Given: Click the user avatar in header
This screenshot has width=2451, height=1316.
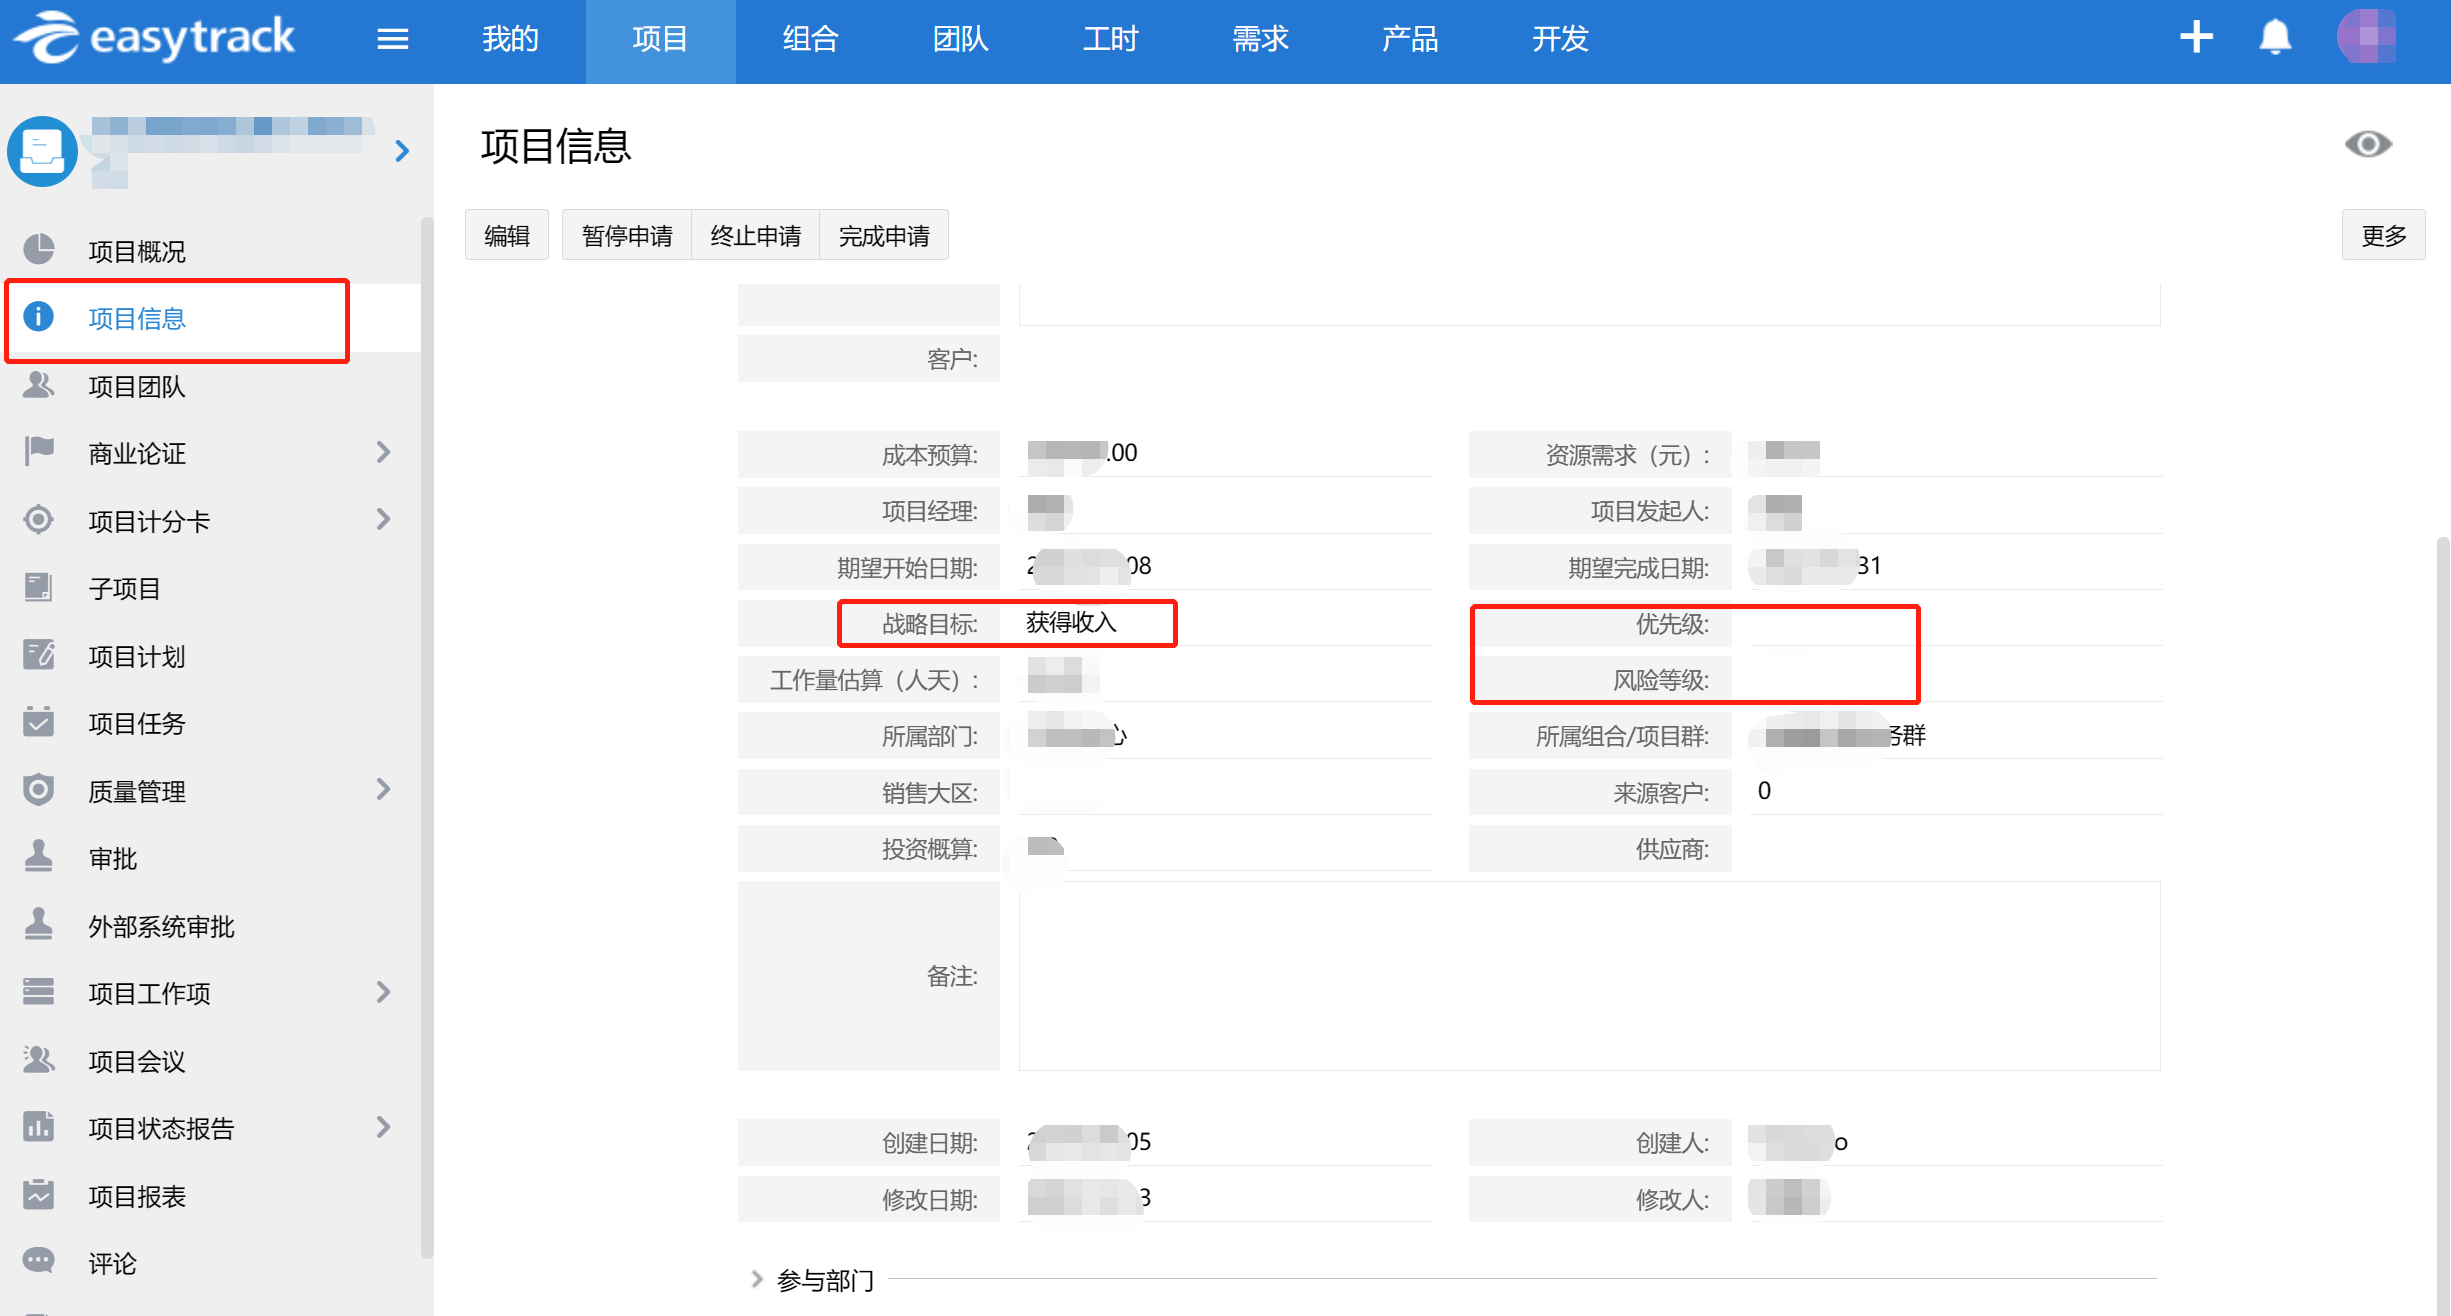Looking at the screenshot, I should (2366, 37).
